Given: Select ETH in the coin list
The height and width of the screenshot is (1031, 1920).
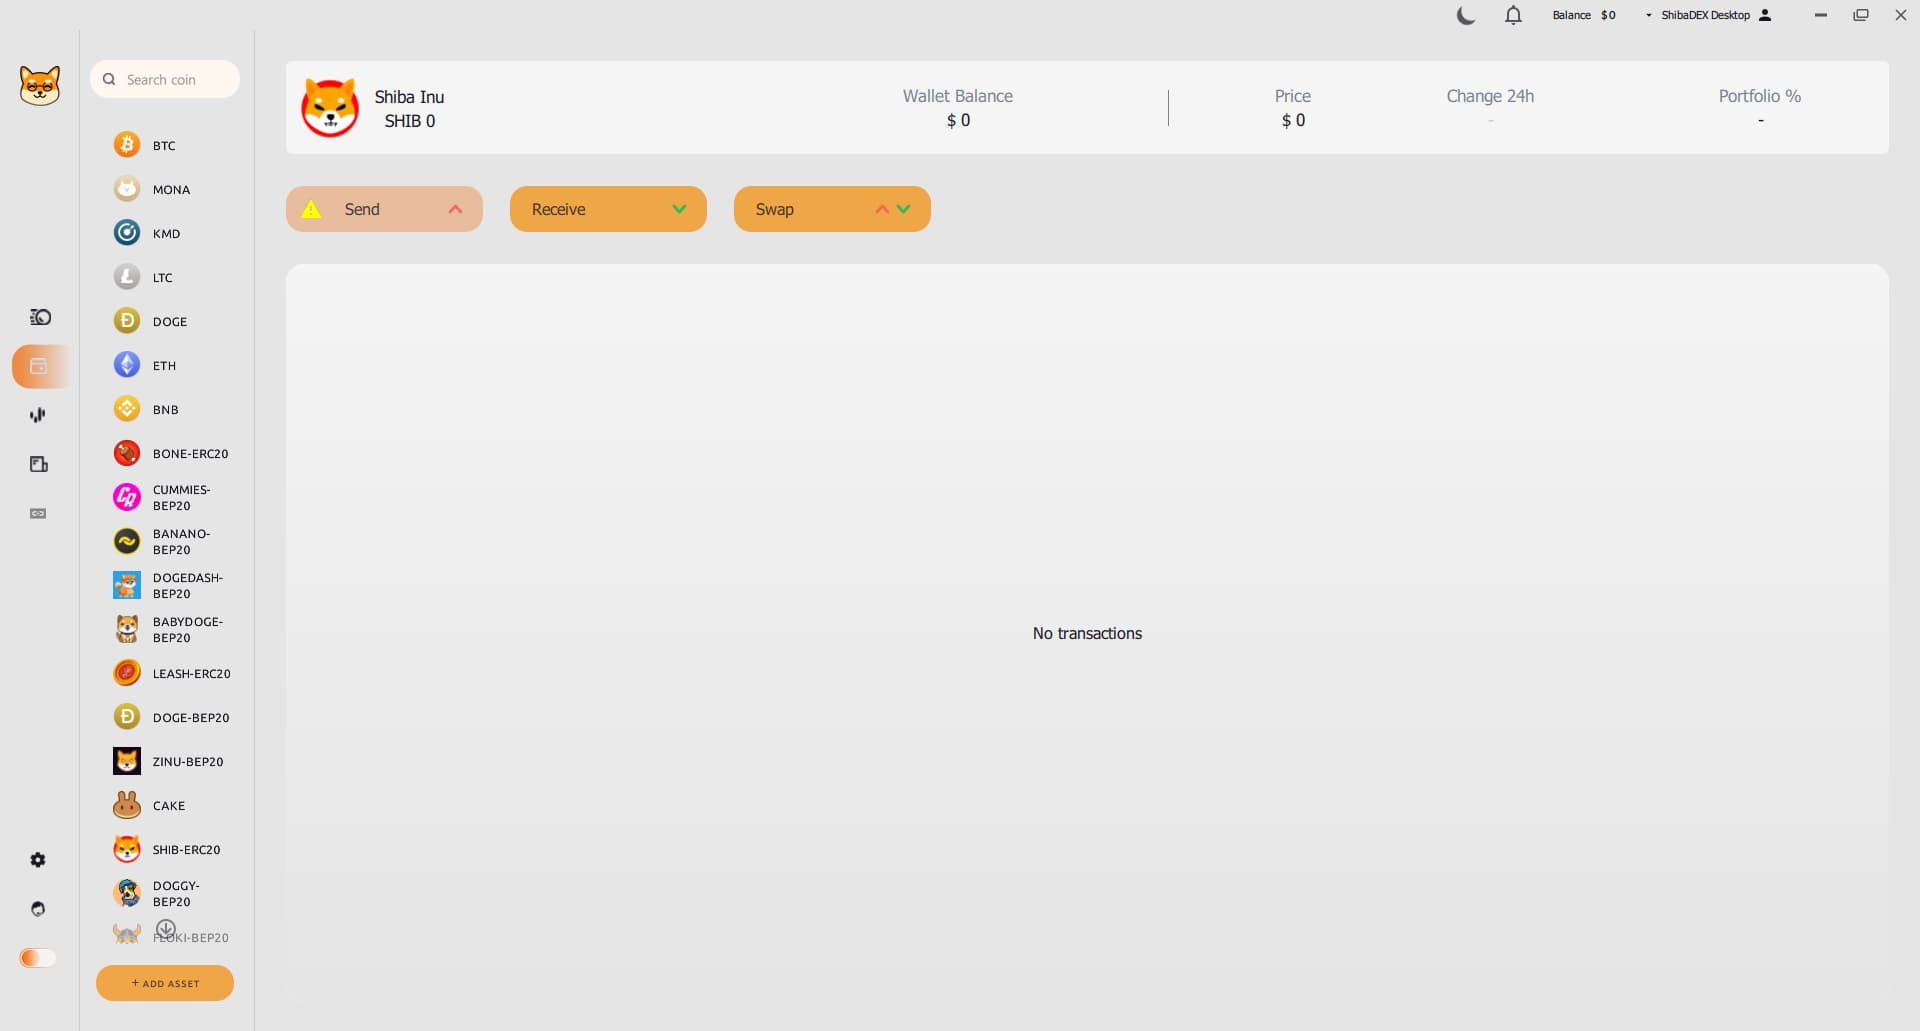Looking at the screenshot, I should click(164, 366).
